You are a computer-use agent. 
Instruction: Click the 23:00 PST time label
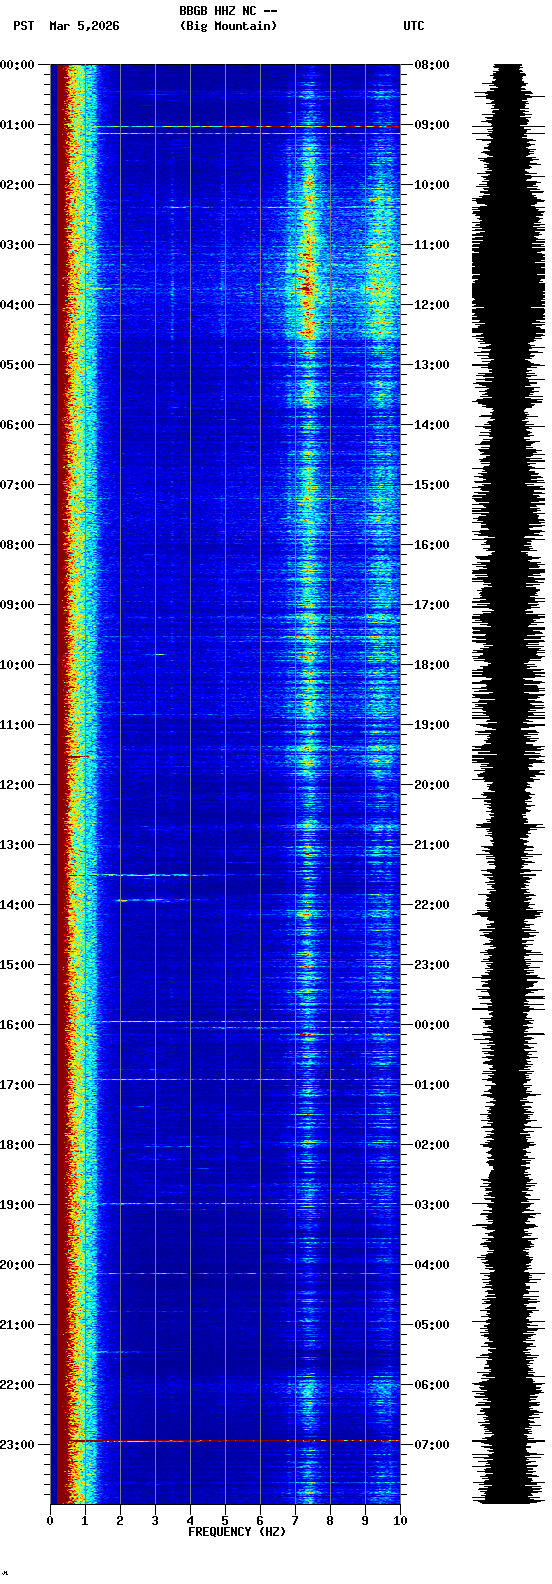tap(18, 1445)
